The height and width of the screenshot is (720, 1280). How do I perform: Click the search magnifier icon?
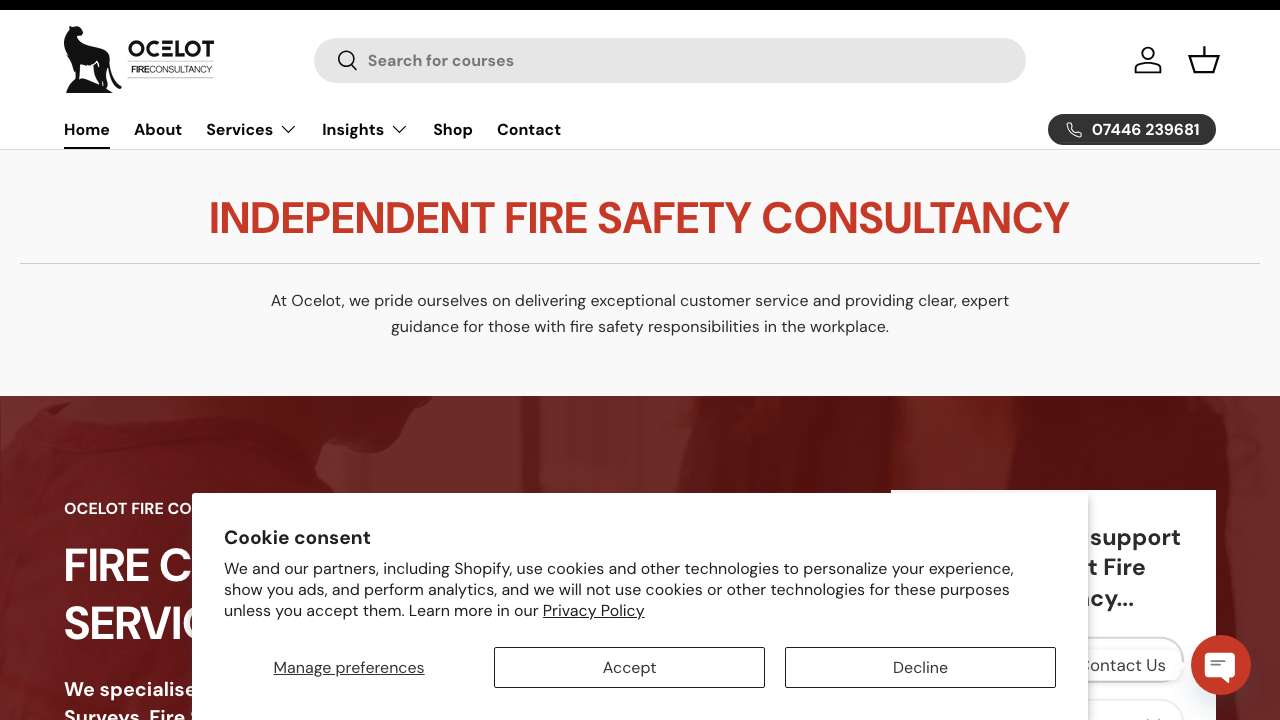point(347,61)
